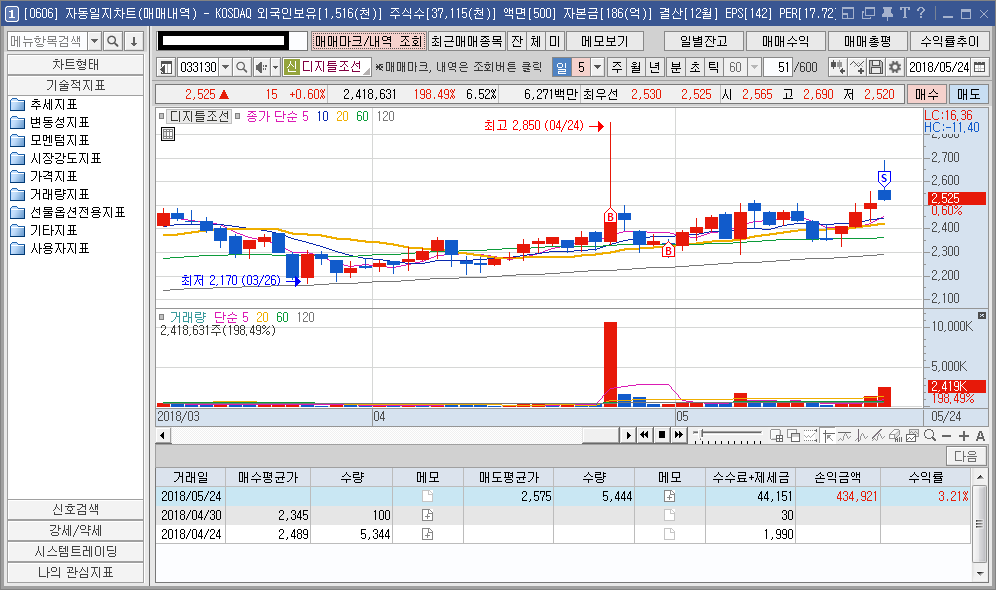Click chart scroll left arrow
The height and width of the screenshot is (590, 996).
pos(163,436)
